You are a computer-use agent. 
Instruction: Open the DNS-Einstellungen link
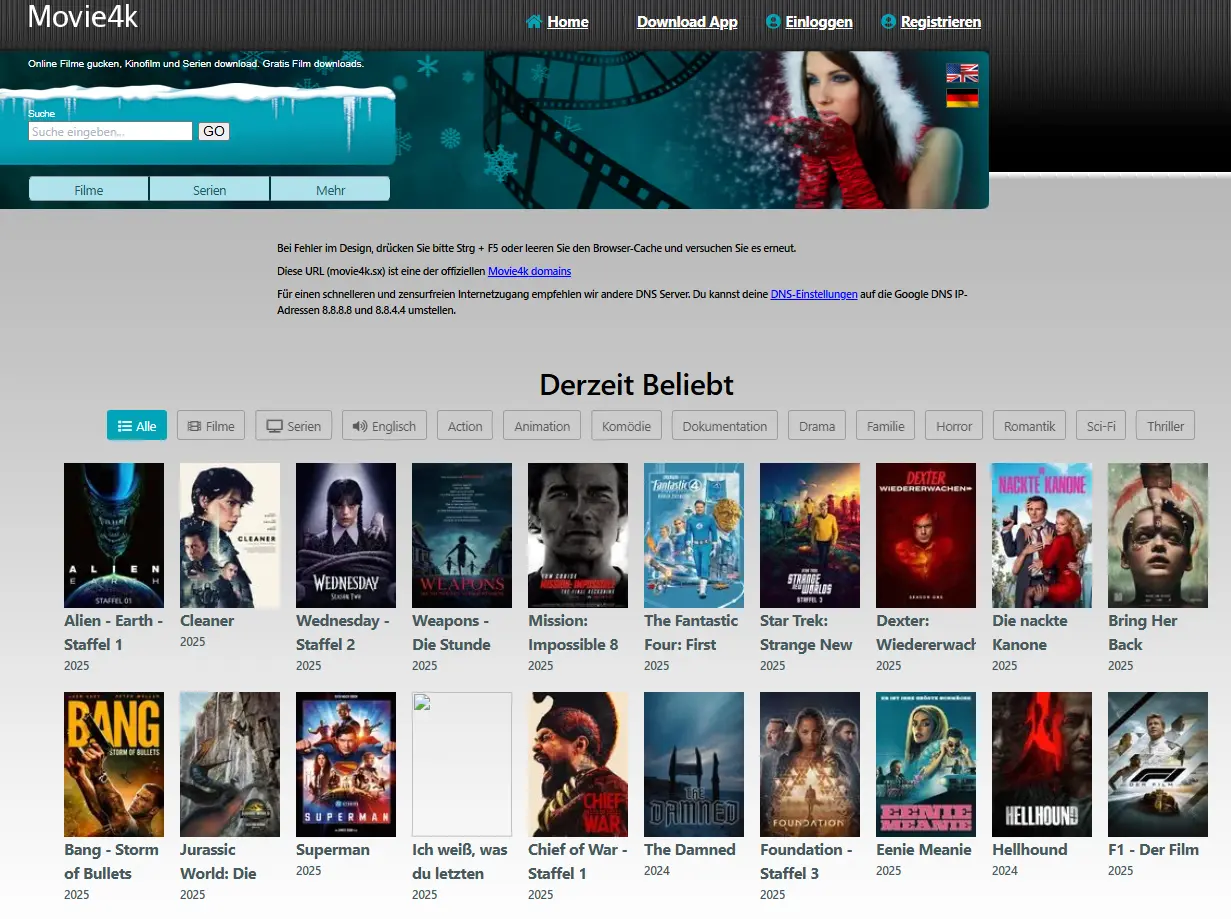tap(813, 294)
